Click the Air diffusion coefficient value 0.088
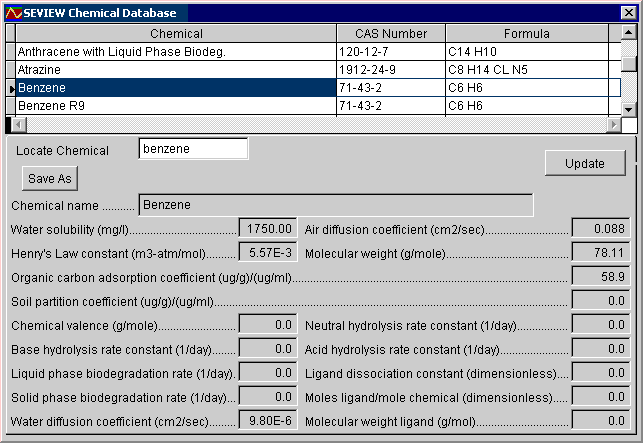643x443 pixels. coord(601,229)
